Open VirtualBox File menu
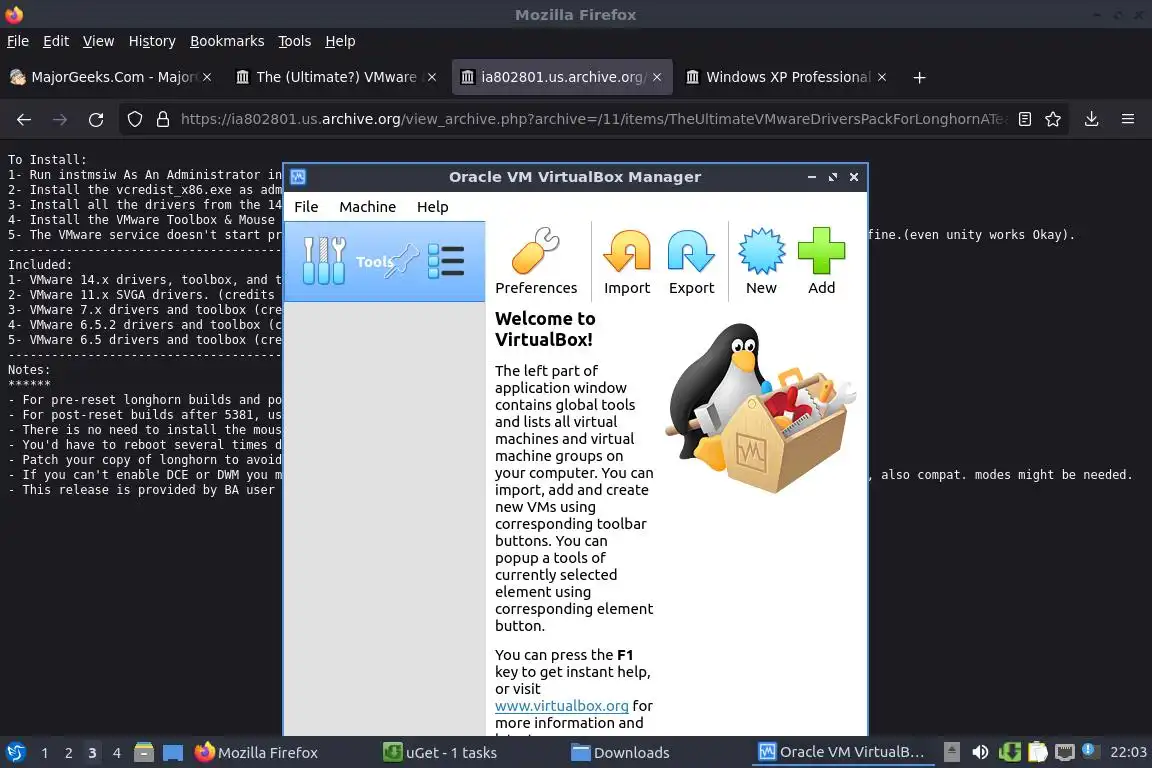 306,207
